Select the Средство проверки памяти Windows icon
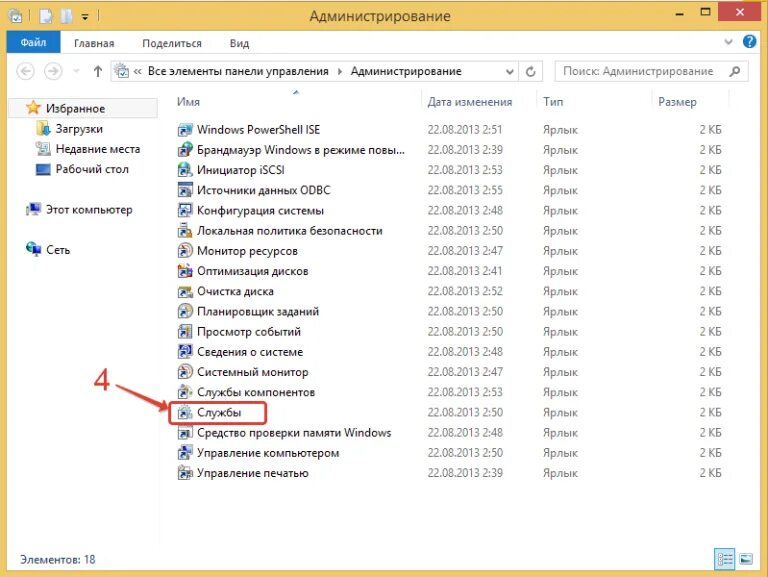Image resolution: width=768 pixels, height=577 pixels. click(185, 433)
